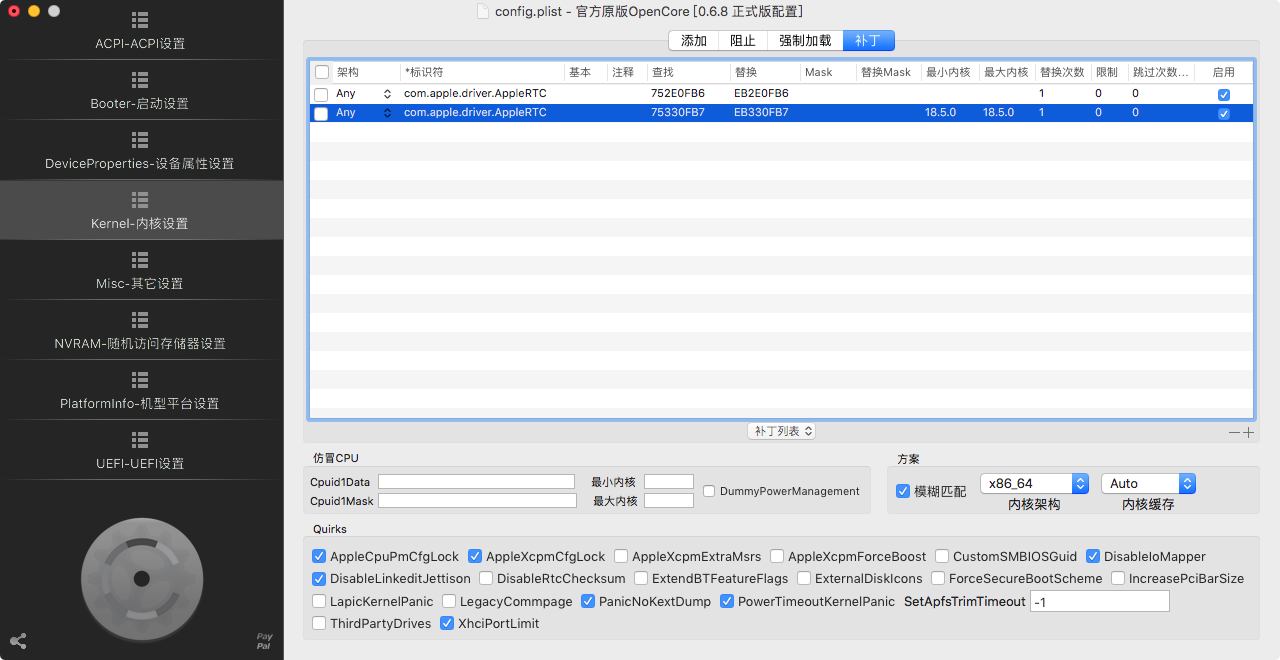
Task: Open the Misc settings section icon
Action: [x=140, y=260]
